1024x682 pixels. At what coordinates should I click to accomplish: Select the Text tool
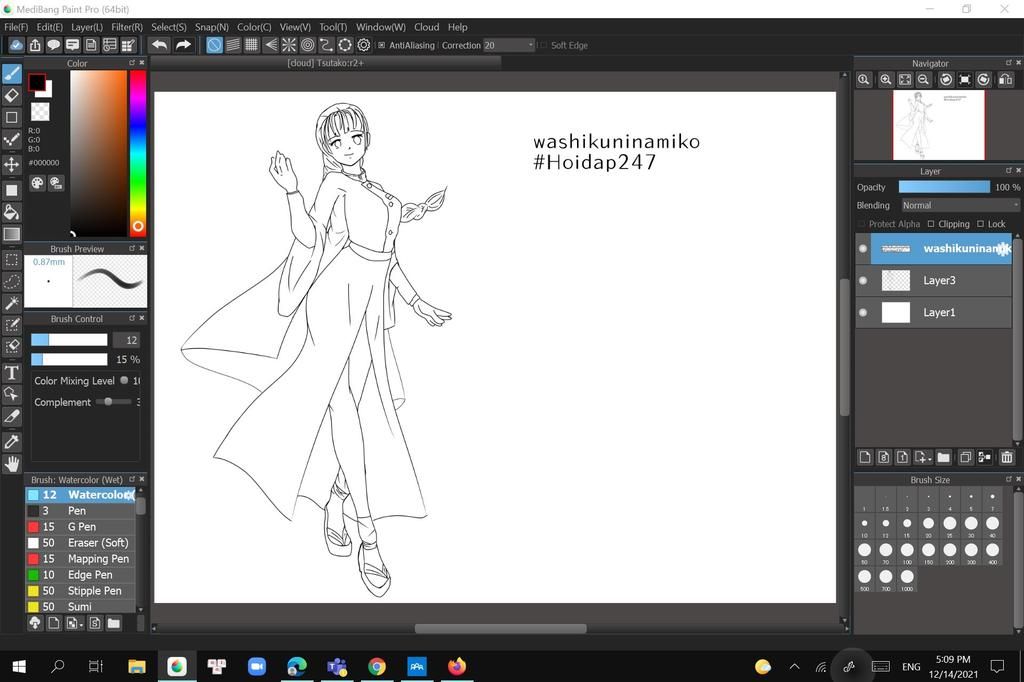click(x=12, y=372)
